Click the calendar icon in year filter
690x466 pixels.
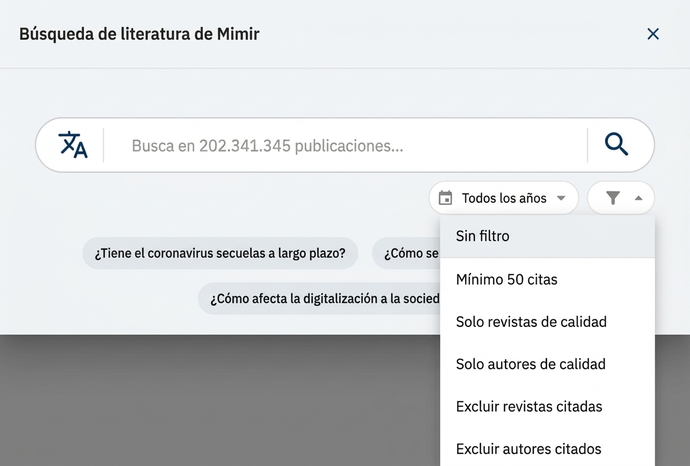click(445, 198)
